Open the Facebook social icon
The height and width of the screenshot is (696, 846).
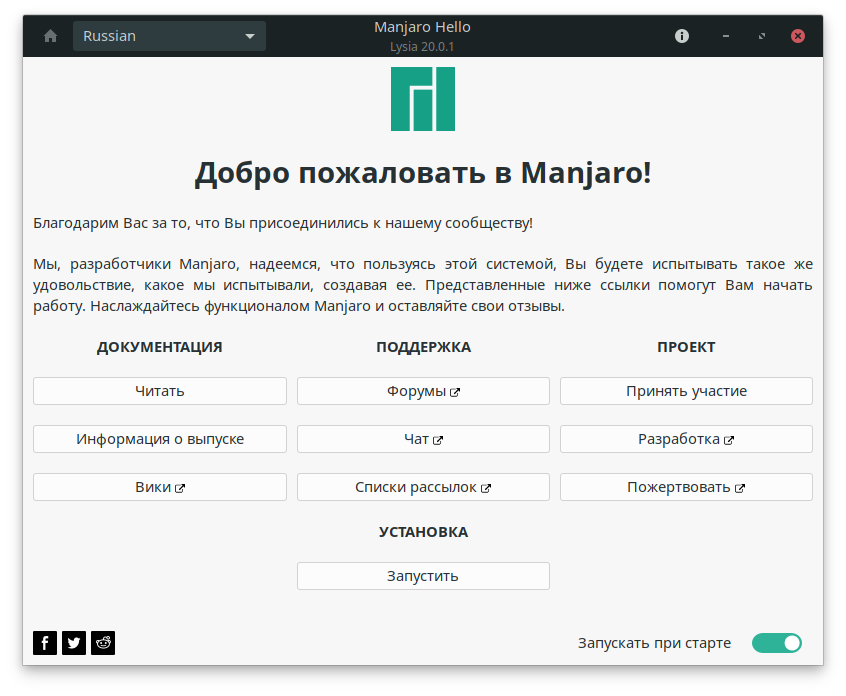coord(45,643)
